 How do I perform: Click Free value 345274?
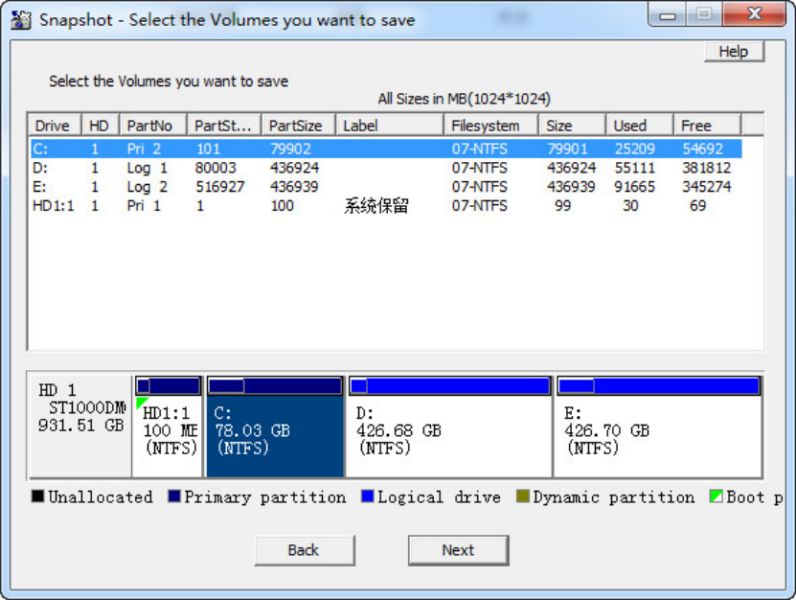coord(706,187)
